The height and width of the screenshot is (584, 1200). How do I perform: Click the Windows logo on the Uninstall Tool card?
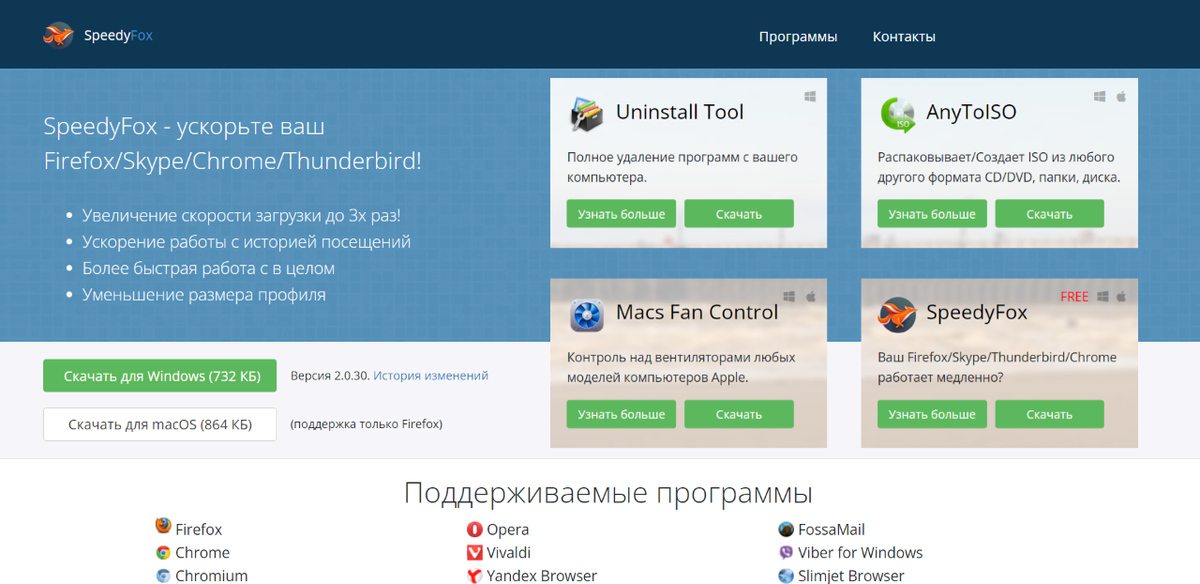point(810,95)
